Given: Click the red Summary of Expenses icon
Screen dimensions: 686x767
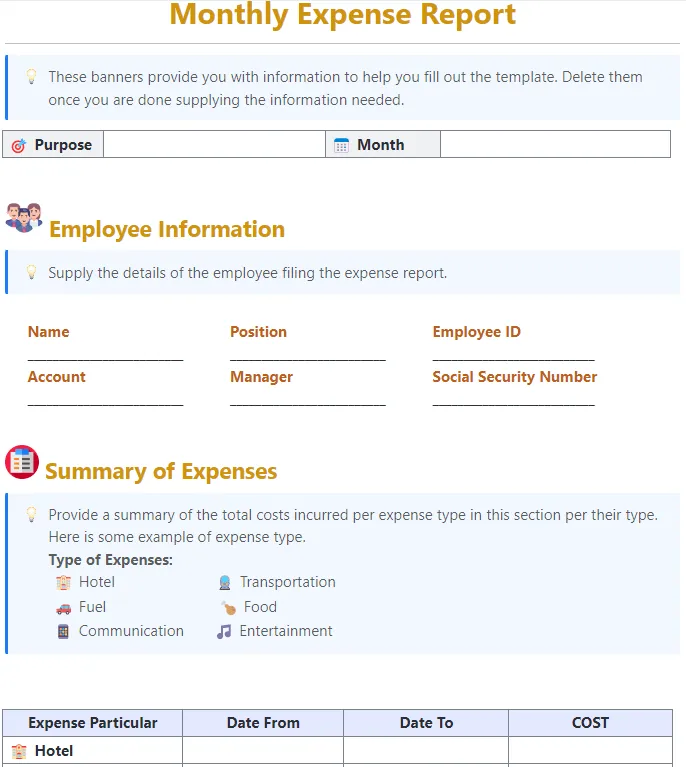Looking at the screenshot, I should (x=22, y=462).
